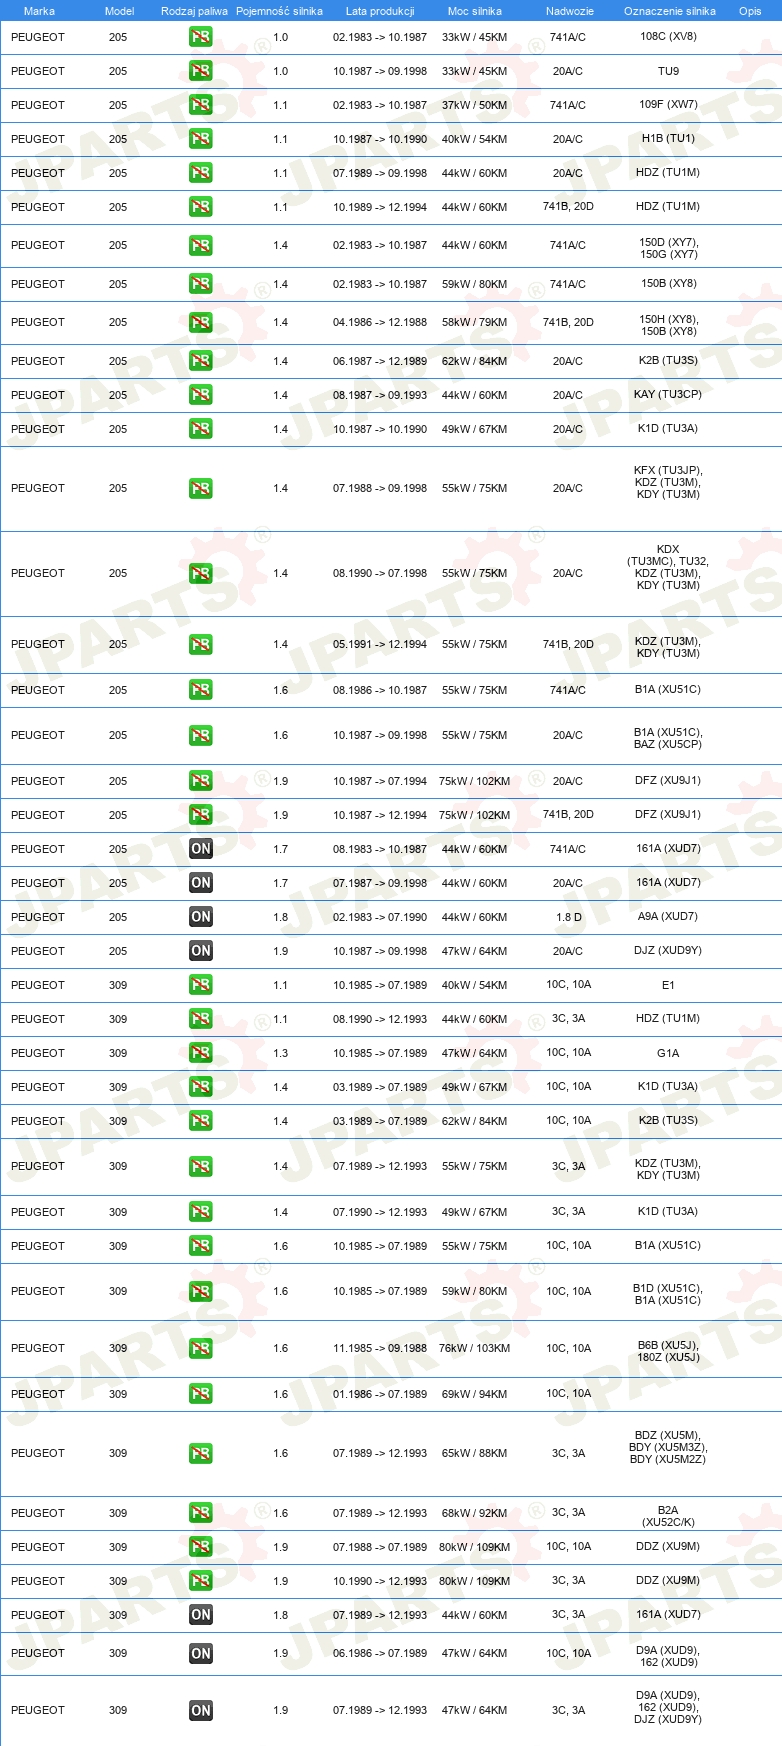Select the Moc silnika column header

click(475, 11)
